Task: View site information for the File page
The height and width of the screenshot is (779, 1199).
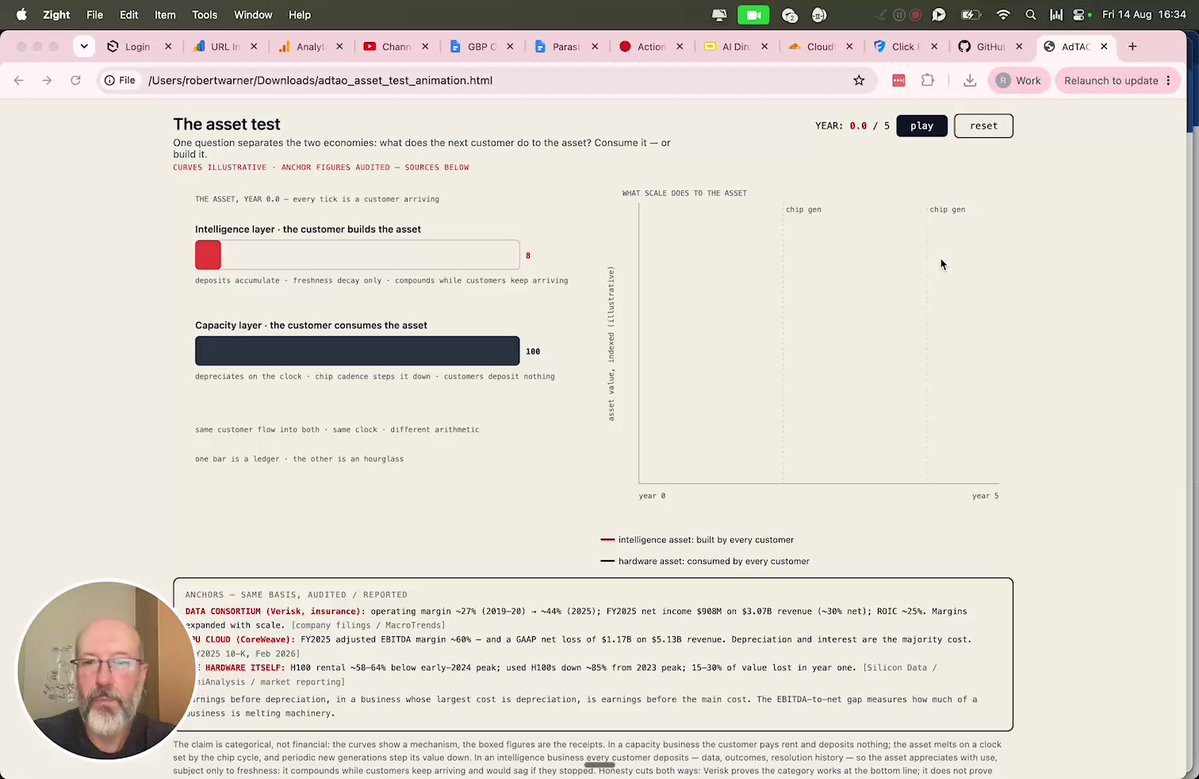Action: tap(120, 80)
